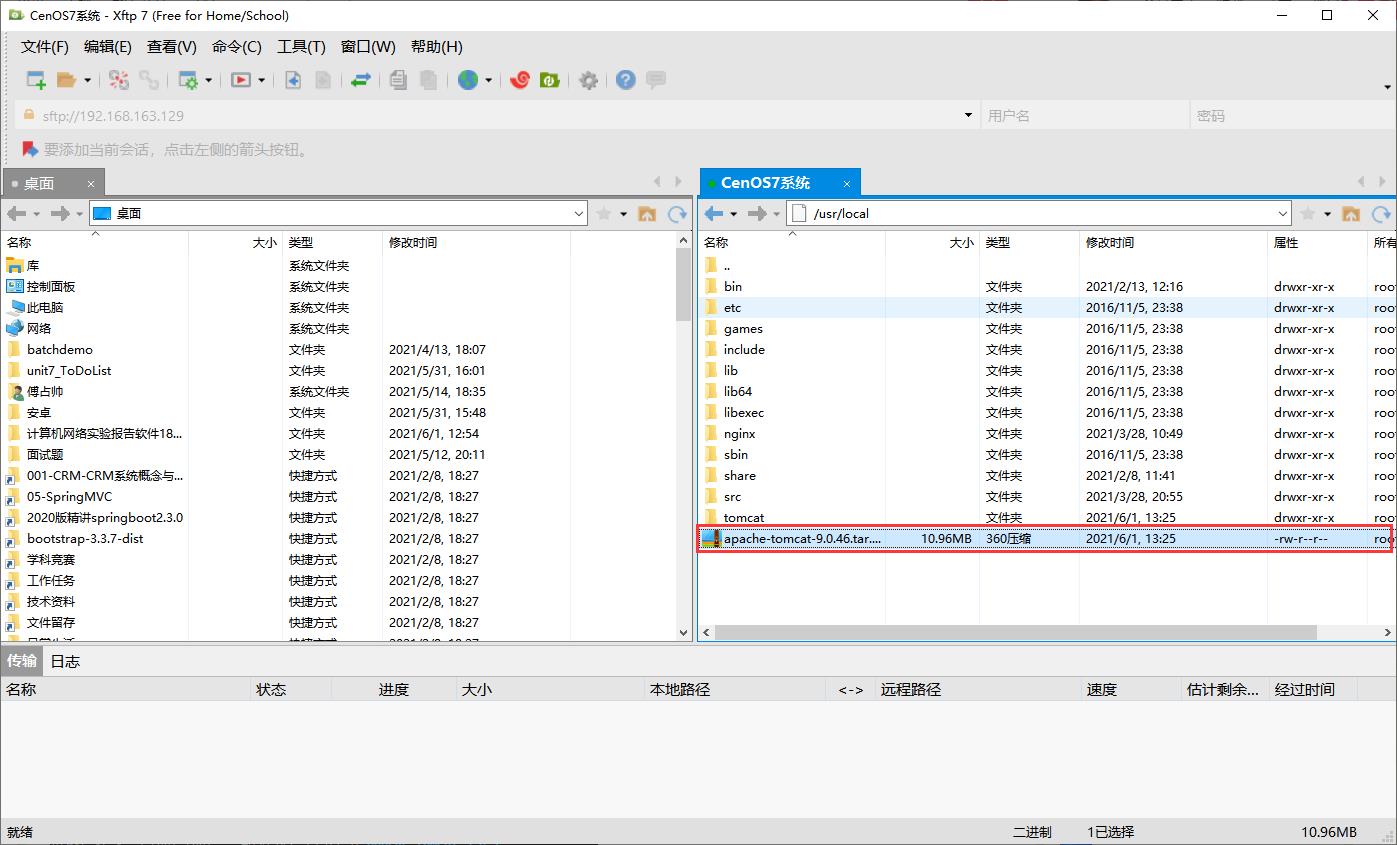Select apache-tomcat-9.0.46.tar file
The height and width of the screenshot is (845, 1397).
[1045, 539]
